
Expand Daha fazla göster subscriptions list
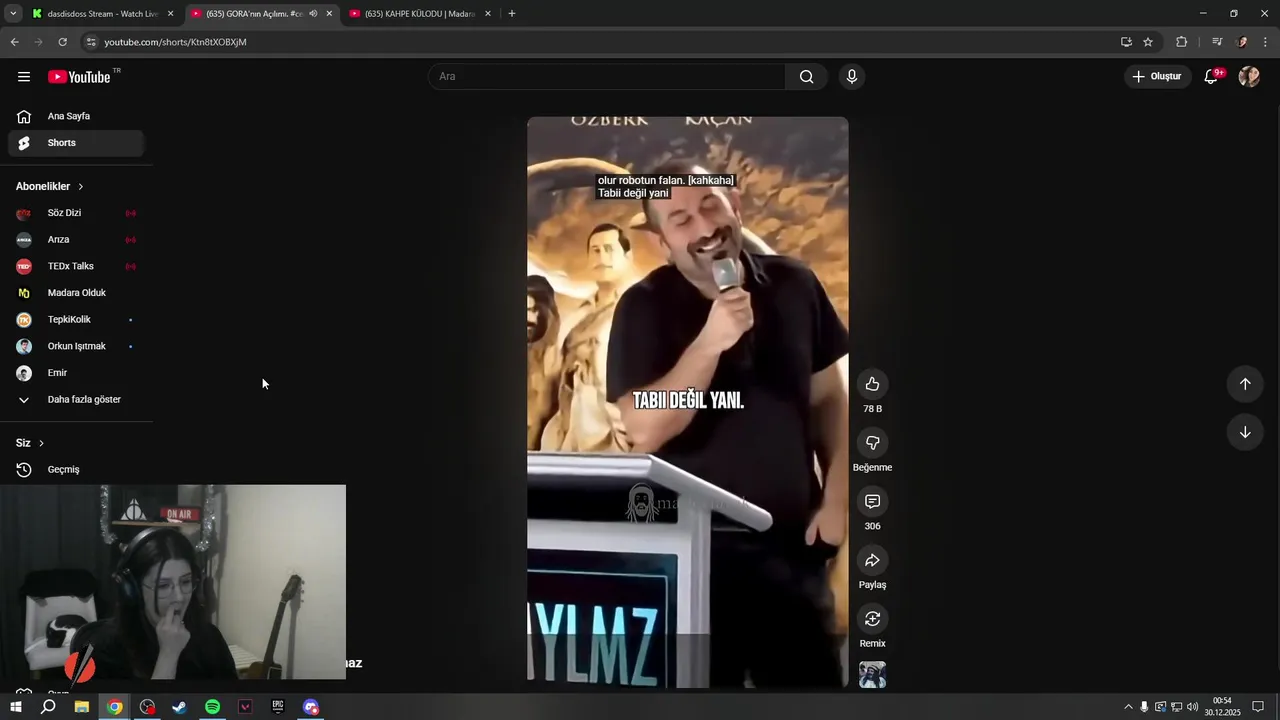coord(76,400)
